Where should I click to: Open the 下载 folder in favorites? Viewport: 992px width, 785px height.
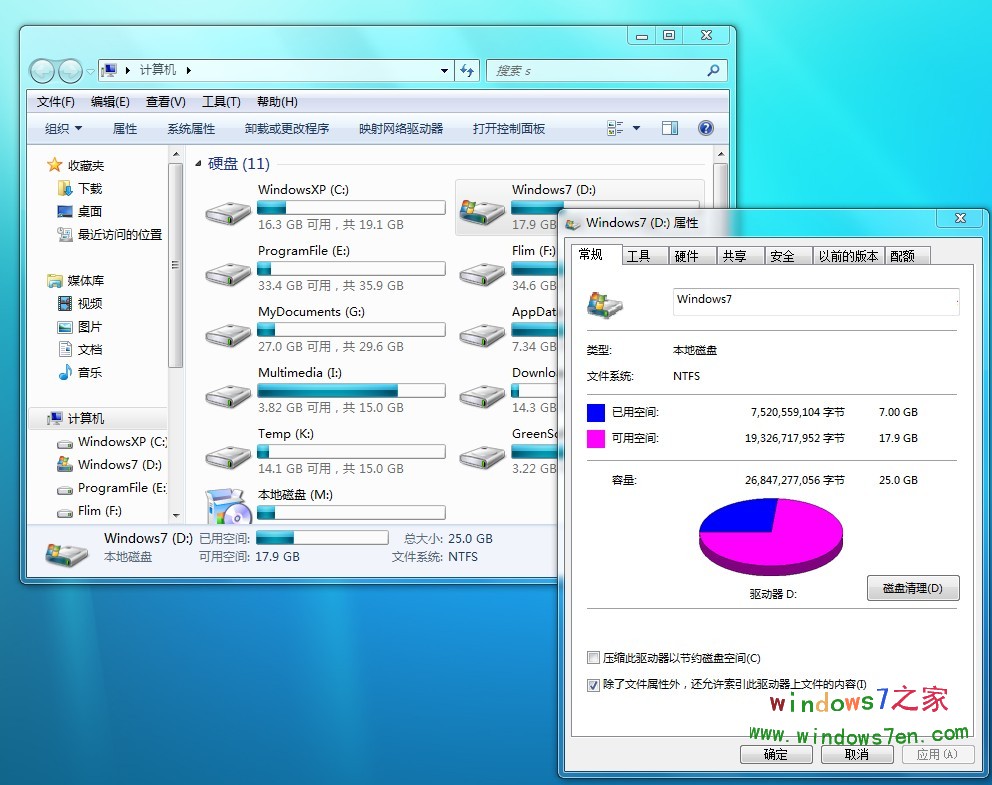coord(90,188)
